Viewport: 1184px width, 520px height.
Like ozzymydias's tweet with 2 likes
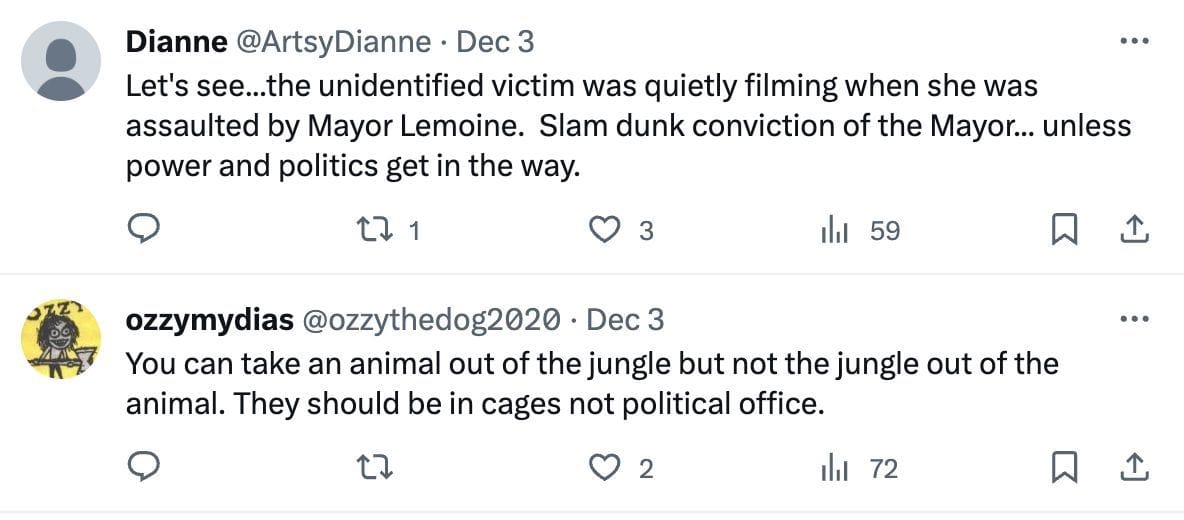tap(603, 468)
